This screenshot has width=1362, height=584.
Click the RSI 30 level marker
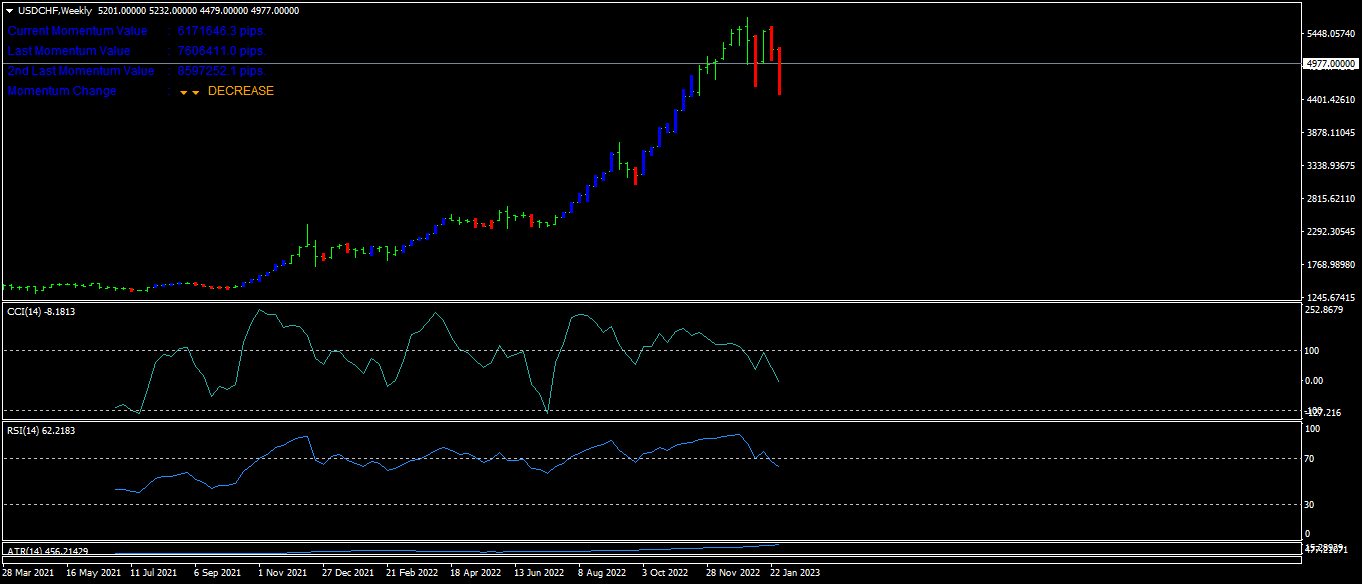point(1311,504)
